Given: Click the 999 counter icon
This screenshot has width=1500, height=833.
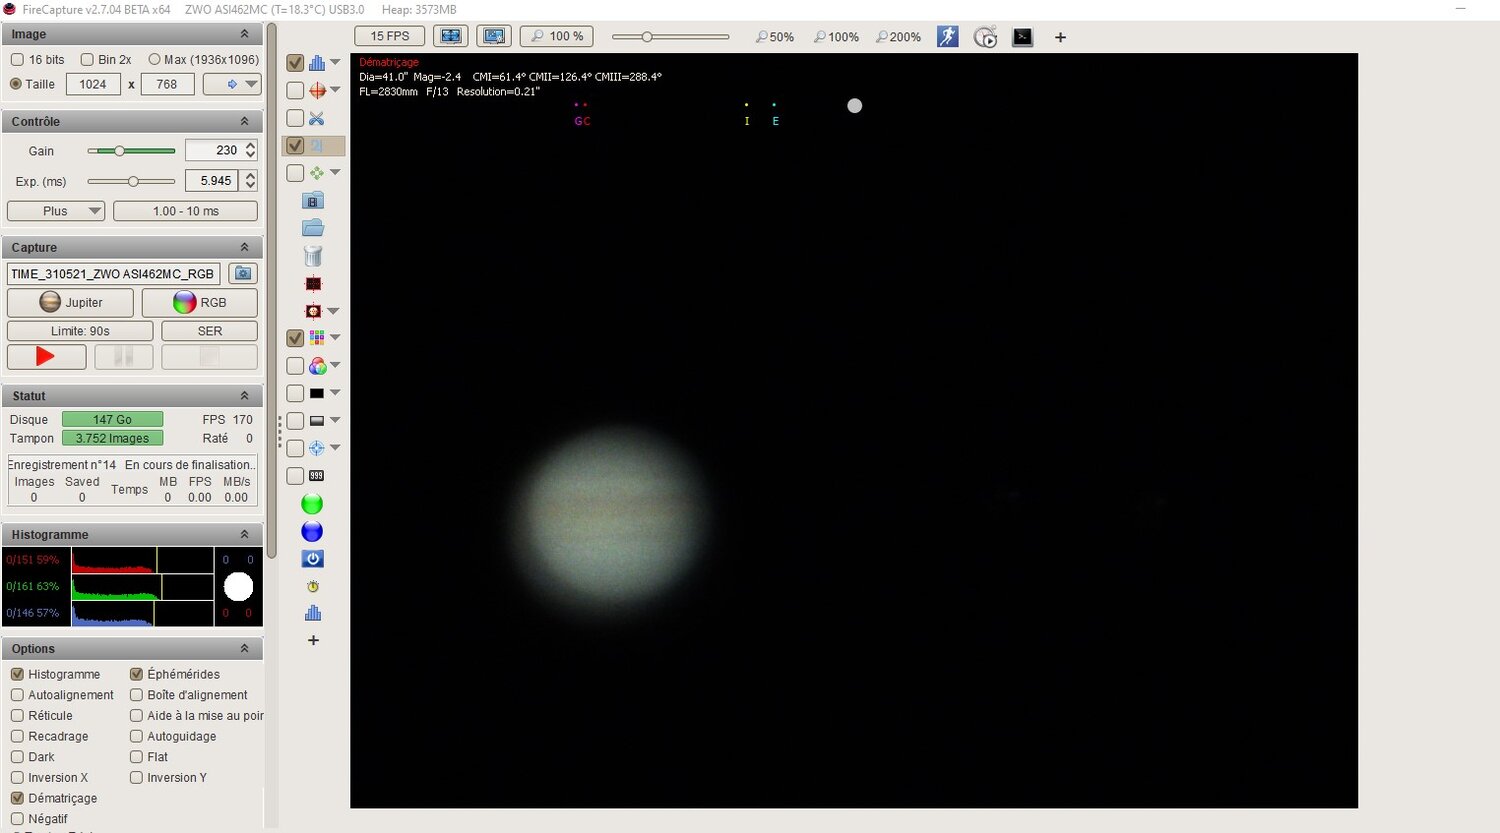Looking at the screenshot, I should (317, 476).
